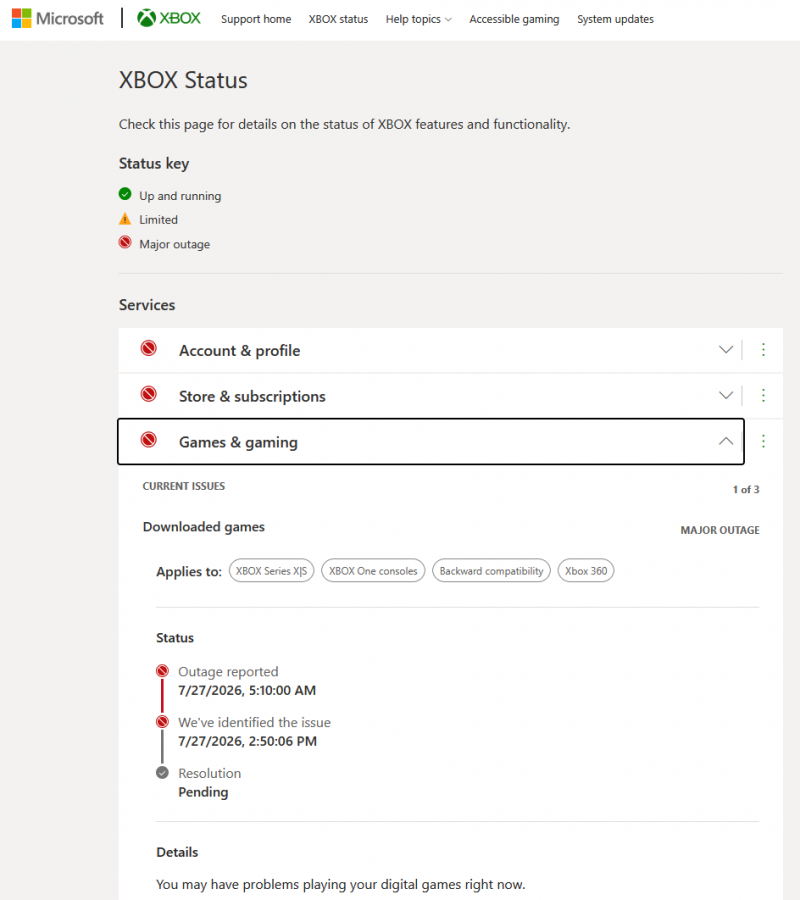This screenshot has height=900, width=800.
Task: Click the XBOX logo in header
Action: point(169,18)
